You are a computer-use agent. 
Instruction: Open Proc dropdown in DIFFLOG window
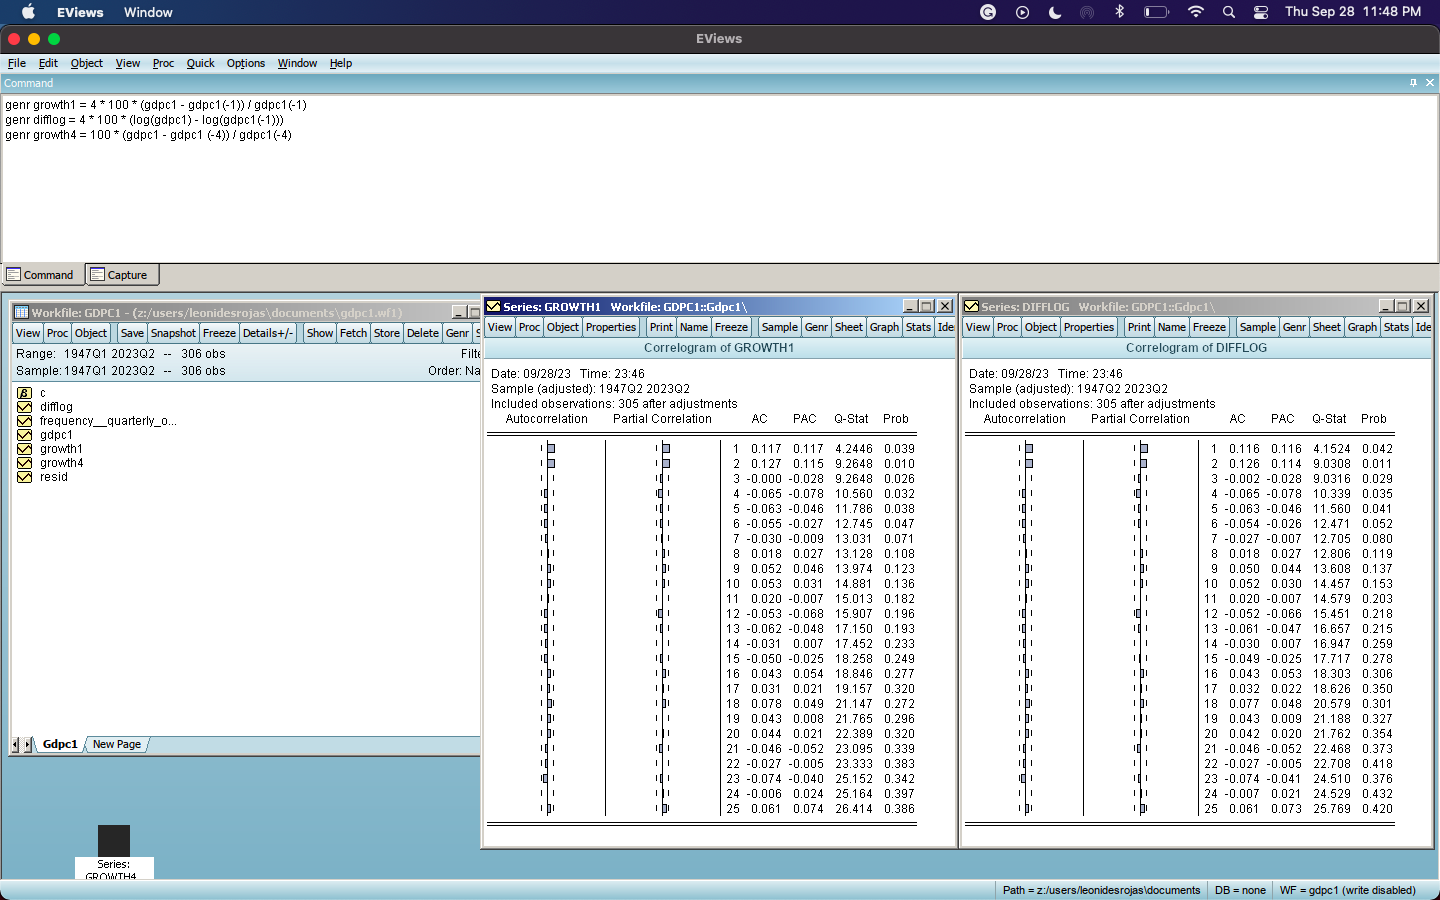pyautogui.click(x=1007, y=327)
